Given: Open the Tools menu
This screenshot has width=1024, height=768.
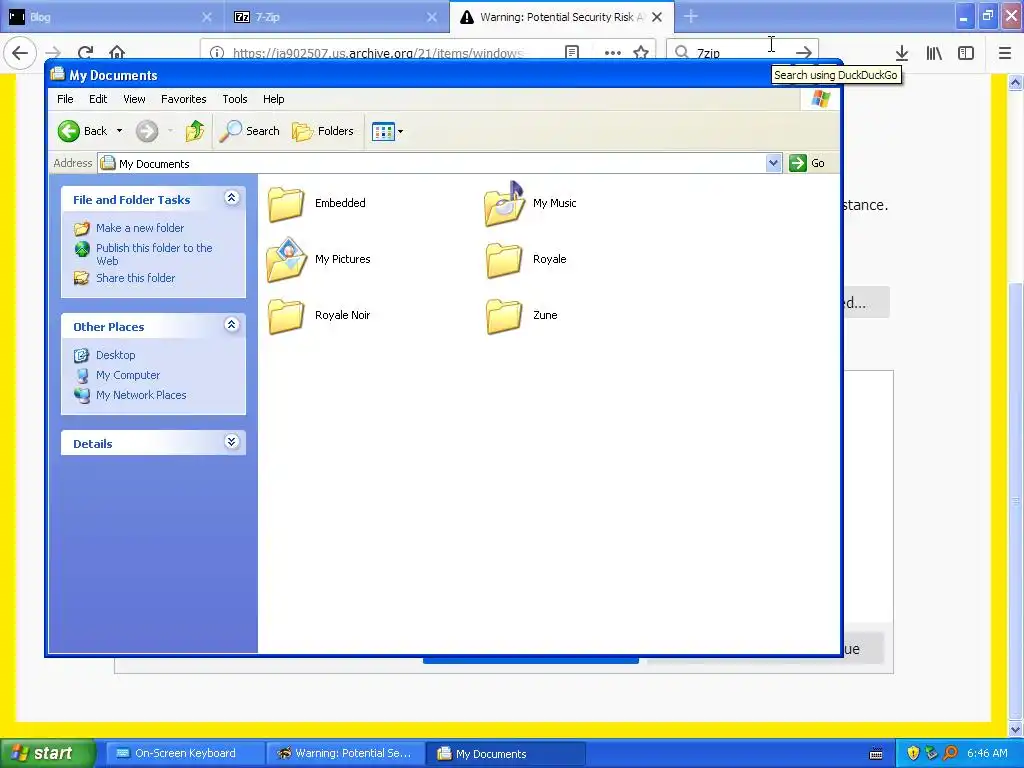Looking at the screenshot, I should [234, 99].
